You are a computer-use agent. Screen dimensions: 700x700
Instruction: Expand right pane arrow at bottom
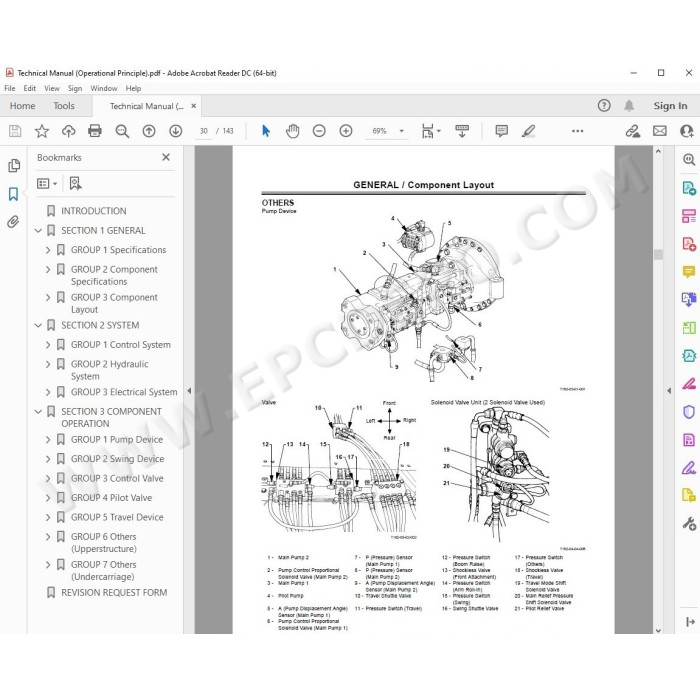coord(690,621)
